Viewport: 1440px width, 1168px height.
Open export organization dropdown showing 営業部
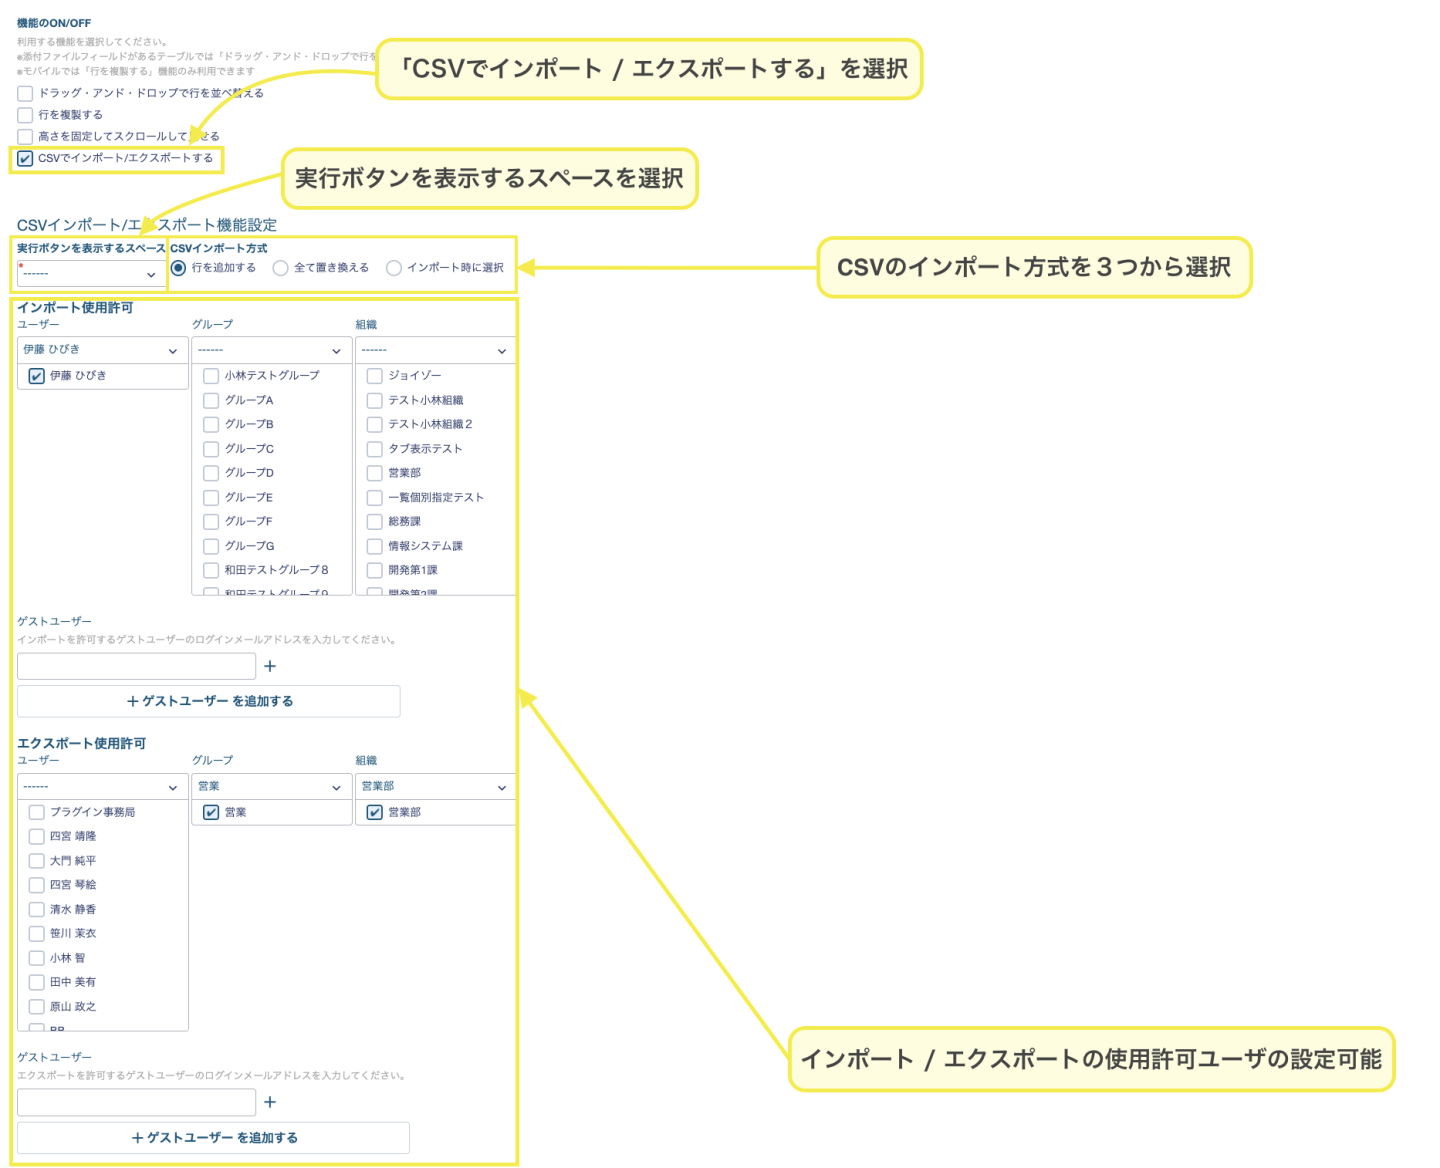tap(435, 787)
